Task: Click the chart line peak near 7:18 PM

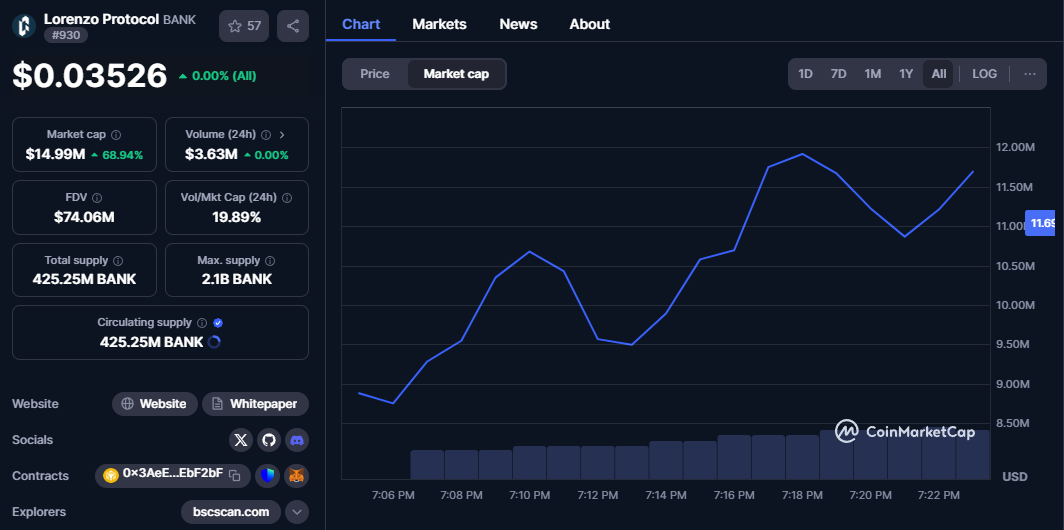Action: click(x=803, y=154)
